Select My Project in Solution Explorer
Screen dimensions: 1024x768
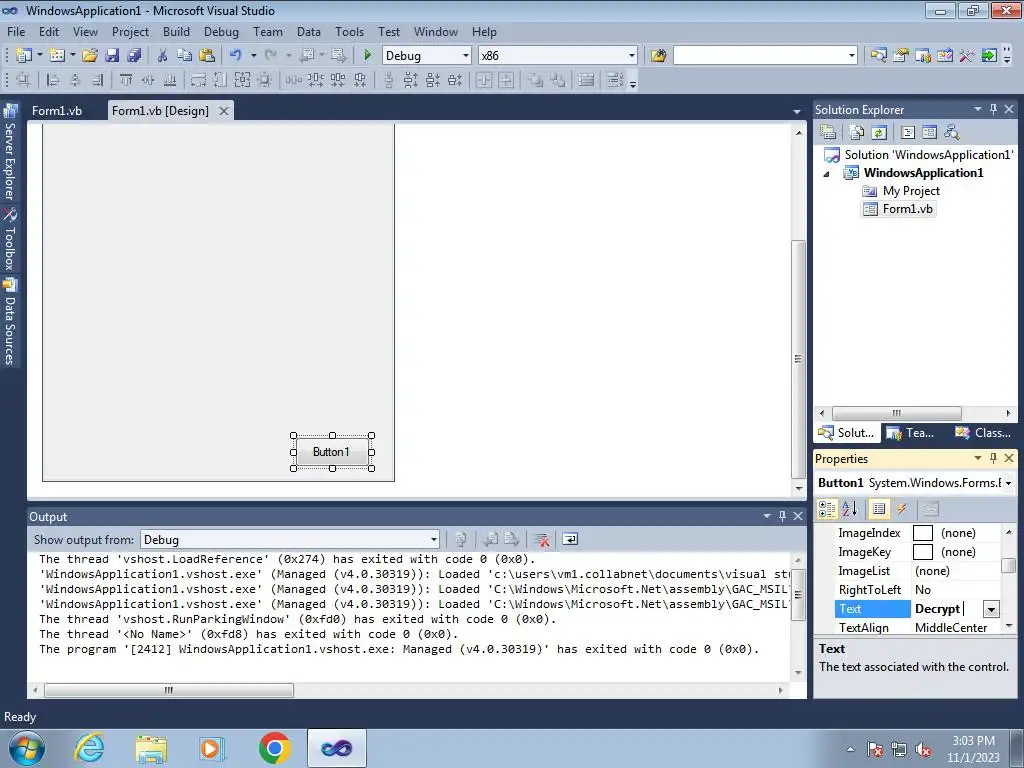(911, 191)
